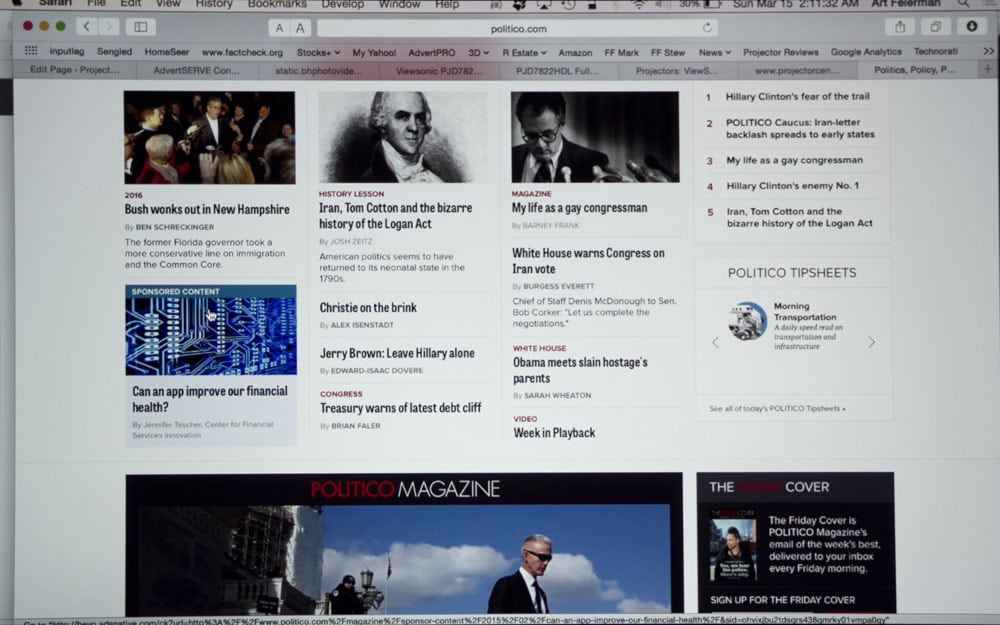The height and width of the screenshot is (625, 1000).
Task: Expand the R Estate bookmarks folder
Action: [524, 52]
